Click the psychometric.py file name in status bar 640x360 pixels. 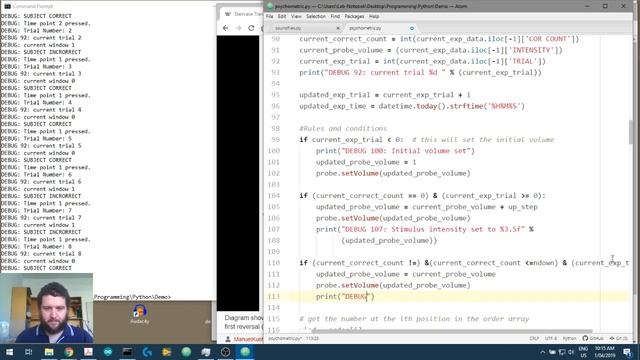click(x=284, y=338)
